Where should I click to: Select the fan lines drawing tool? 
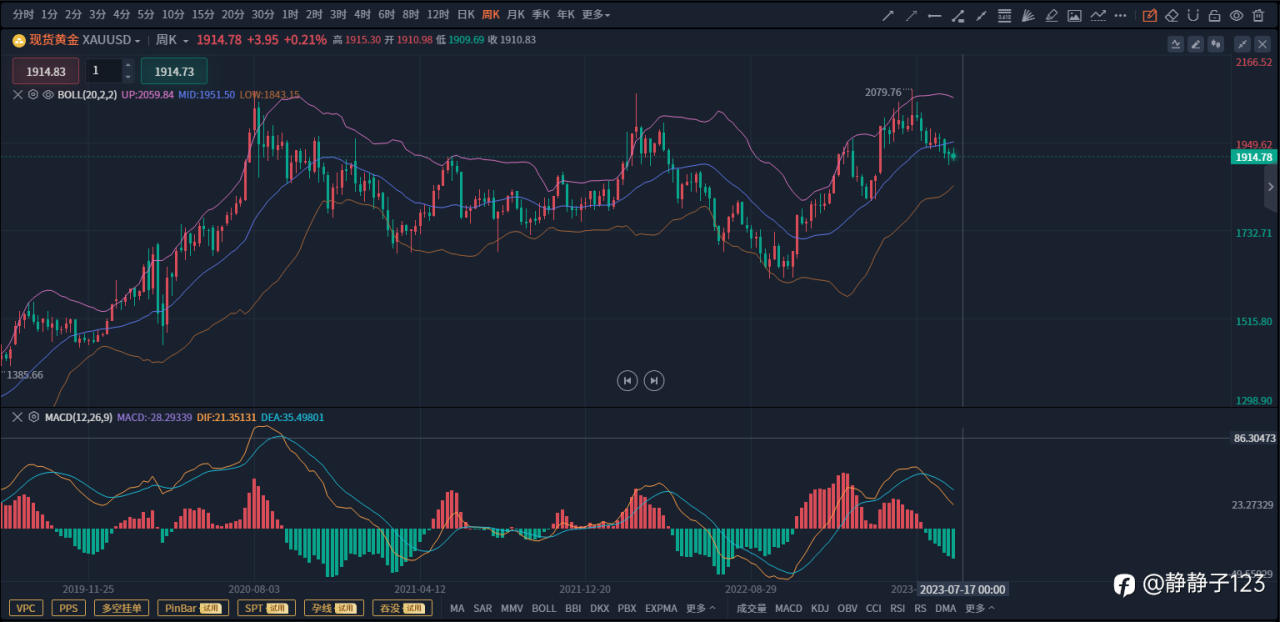pos(1028,15)
